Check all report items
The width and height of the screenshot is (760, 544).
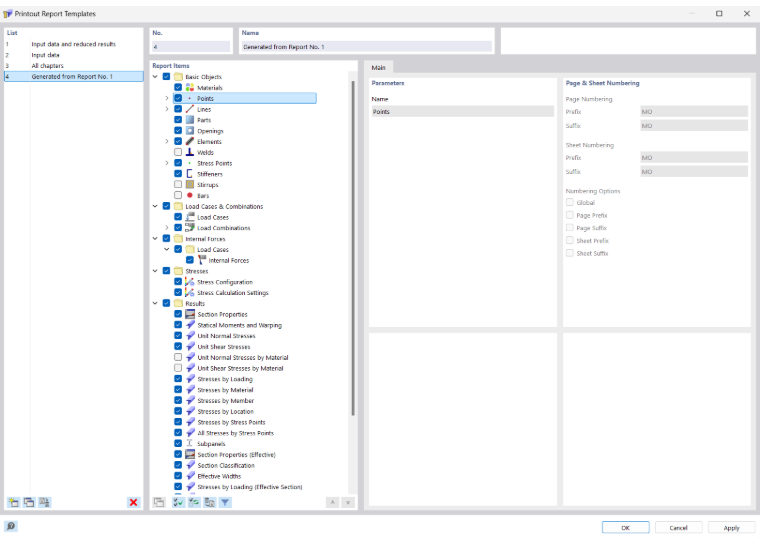(178, 502)
